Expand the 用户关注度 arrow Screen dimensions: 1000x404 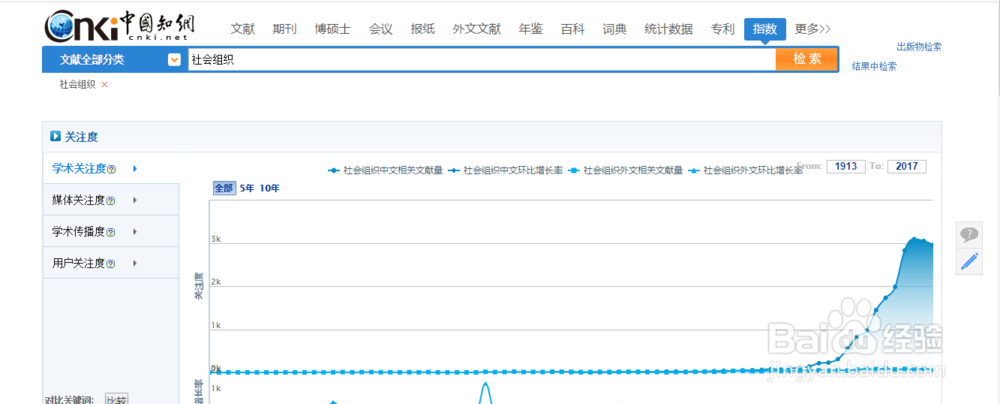(135, 264)
